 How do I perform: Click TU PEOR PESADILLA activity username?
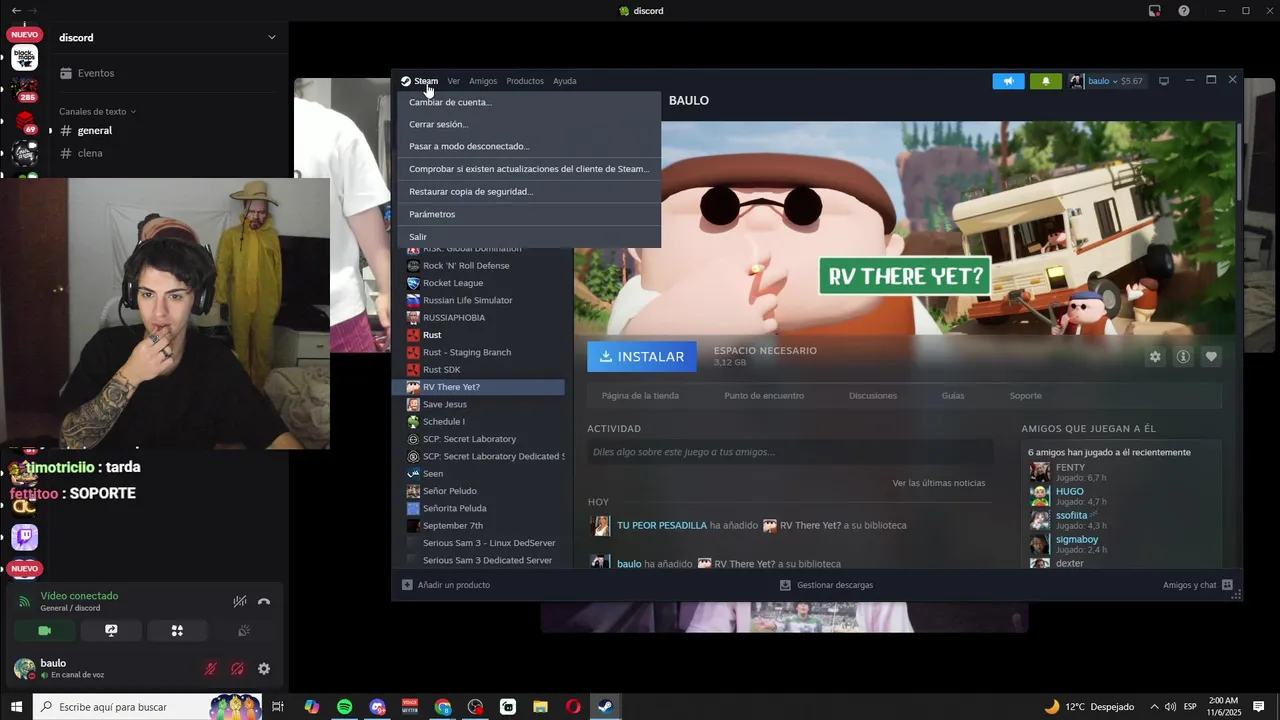(x=662, y=525)
